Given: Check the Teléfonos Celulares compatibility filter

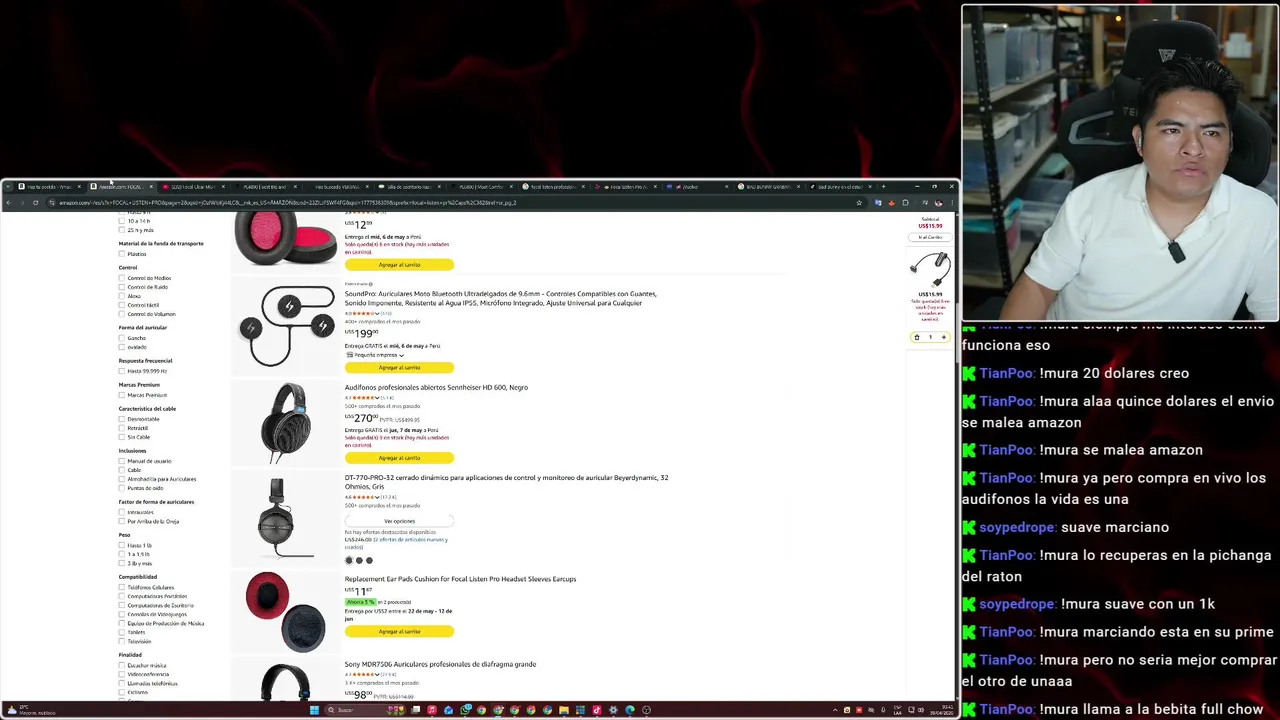Looking at the screenshot, I should pos(122,587).
